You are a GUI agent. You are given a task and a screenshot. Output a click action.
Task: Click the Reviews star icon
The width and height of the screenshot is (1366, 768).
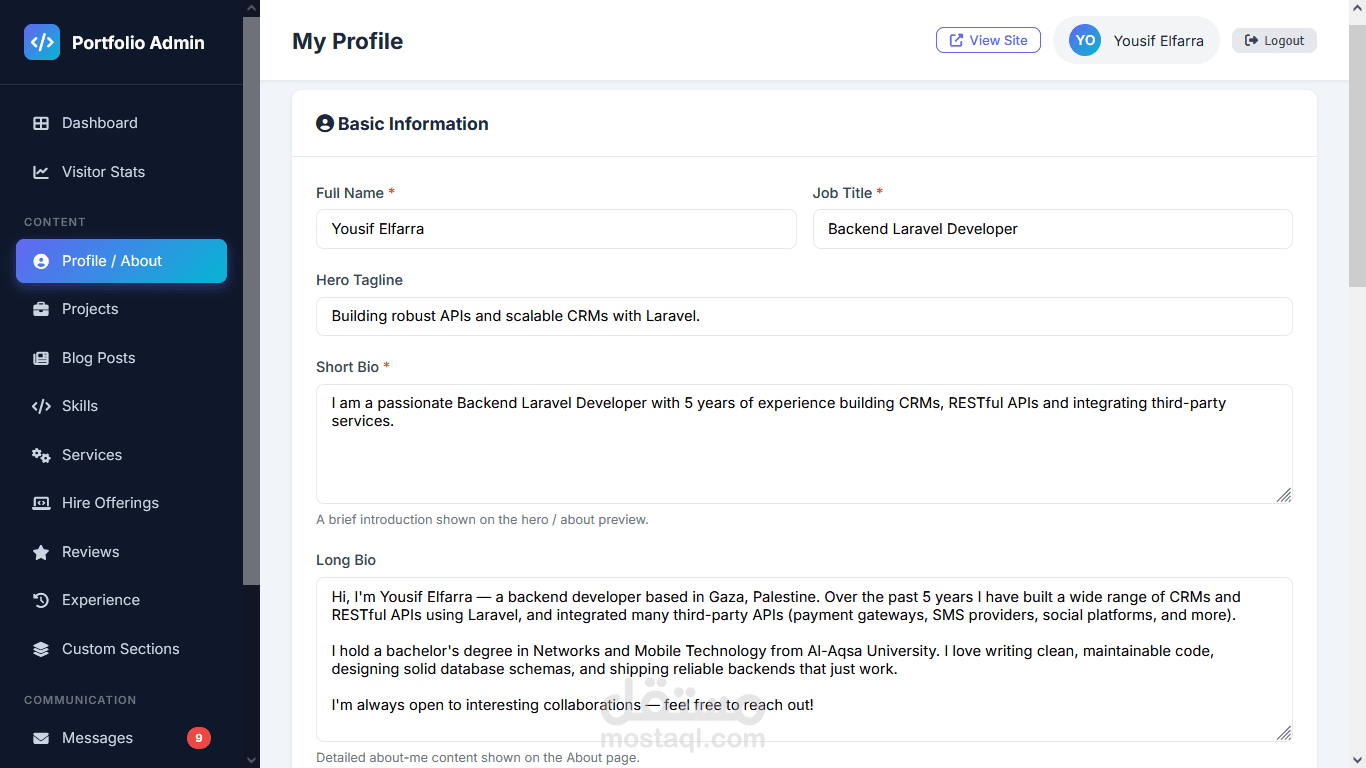coord(41,552)
